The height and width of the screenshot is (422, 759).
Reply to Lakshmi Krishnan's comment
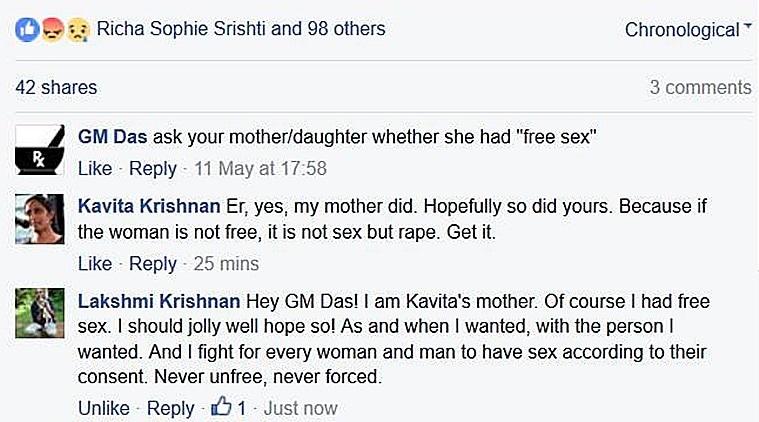[x=171, y=408]
